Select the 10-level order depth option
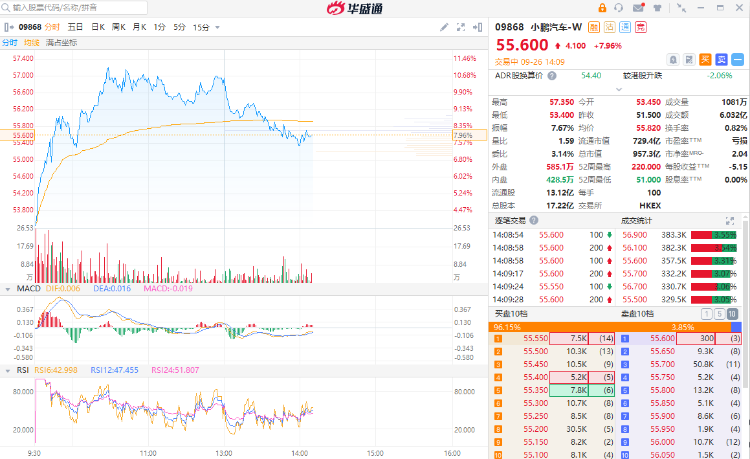Image resolution: width=750 pixels, height=459 pixels. (x=732, y=313)
